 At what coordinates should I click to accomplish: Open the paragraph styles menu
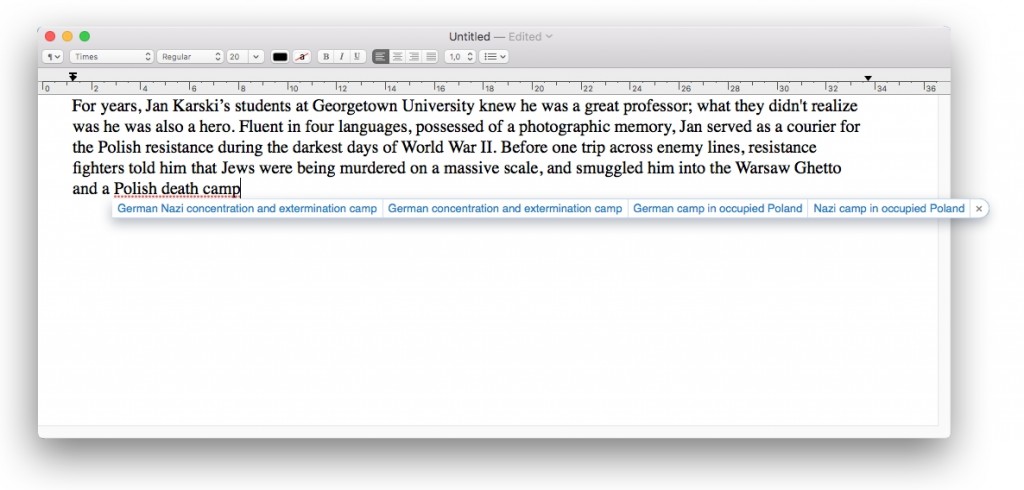52,57
